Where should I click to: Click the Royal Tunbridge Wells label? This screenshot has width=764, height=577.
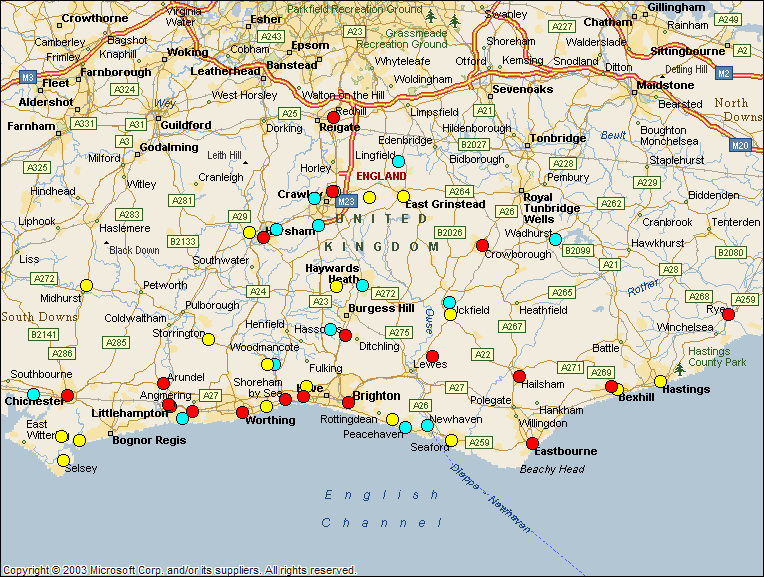551,208
